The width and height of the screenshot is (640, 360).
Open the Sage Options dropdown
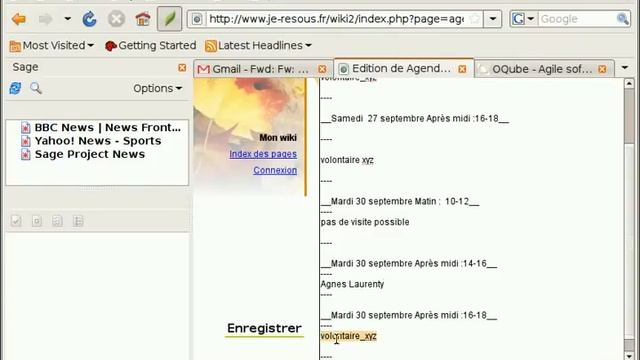158,89
